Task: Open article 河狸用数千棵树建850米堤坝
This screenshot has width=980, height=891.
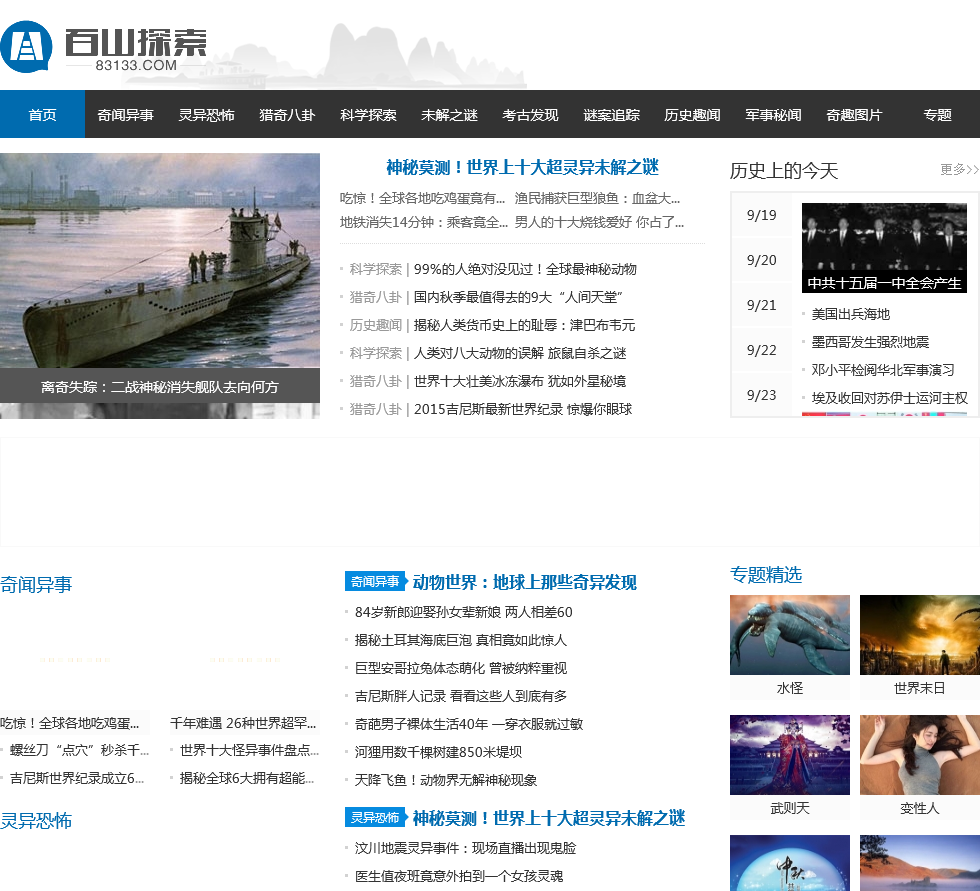Action: pyautogui.click(x=438, y=752)
